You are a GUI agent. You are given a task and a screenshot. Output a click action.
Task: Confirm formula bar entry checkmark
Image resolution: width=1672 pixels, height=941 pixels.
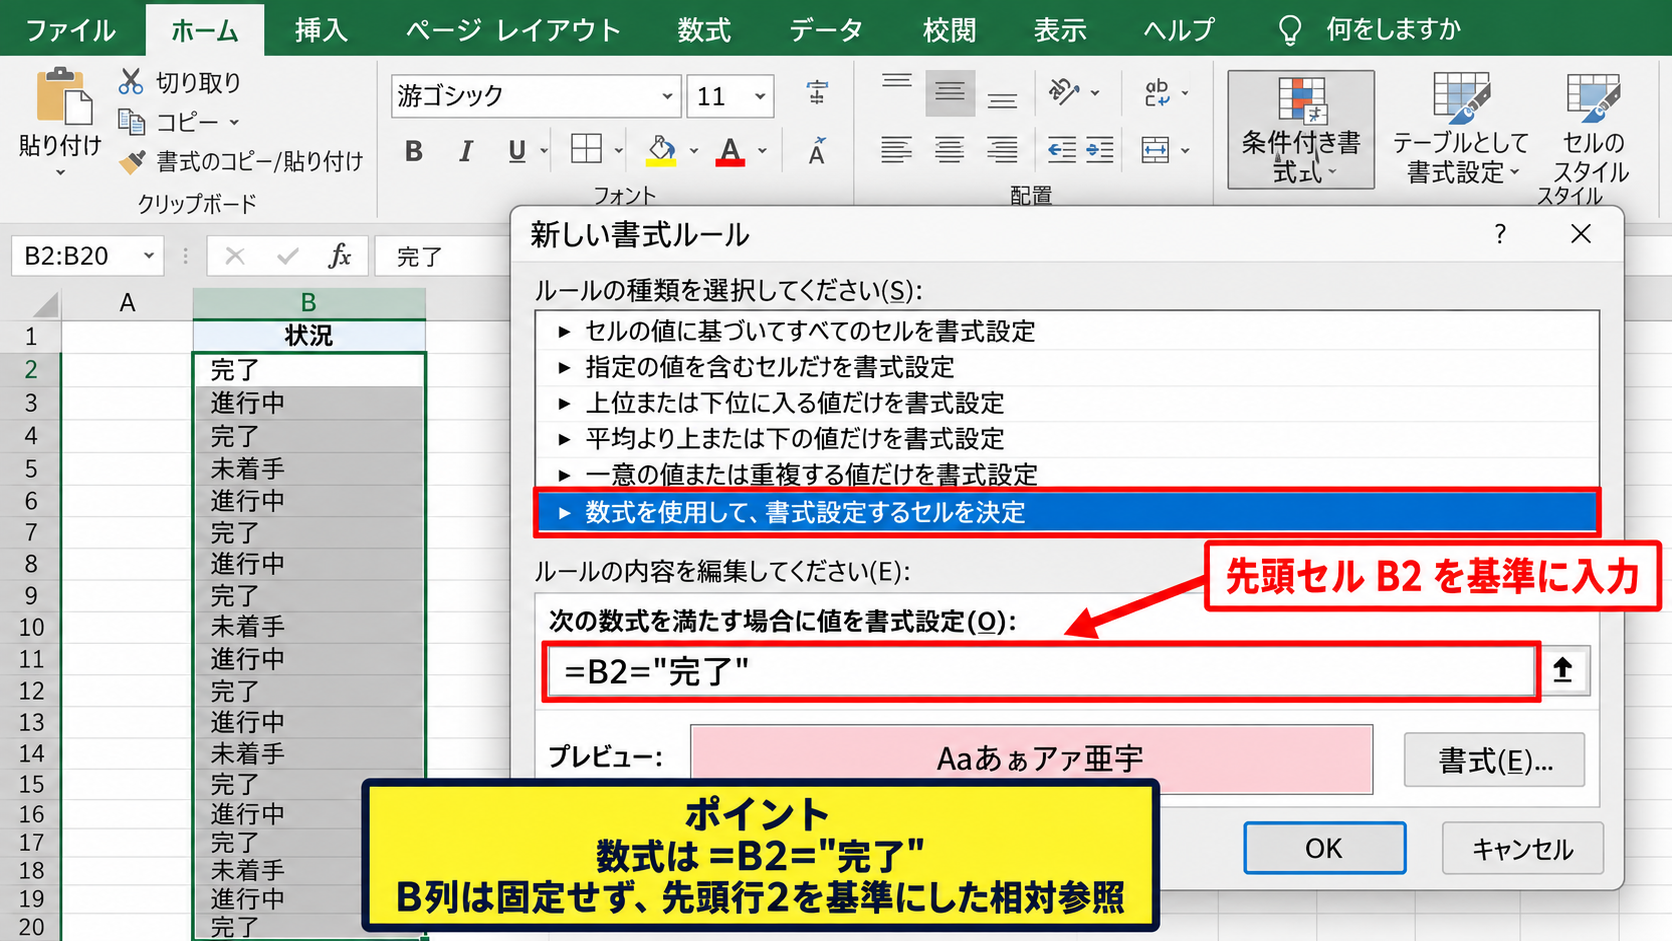tap(288, 256)
